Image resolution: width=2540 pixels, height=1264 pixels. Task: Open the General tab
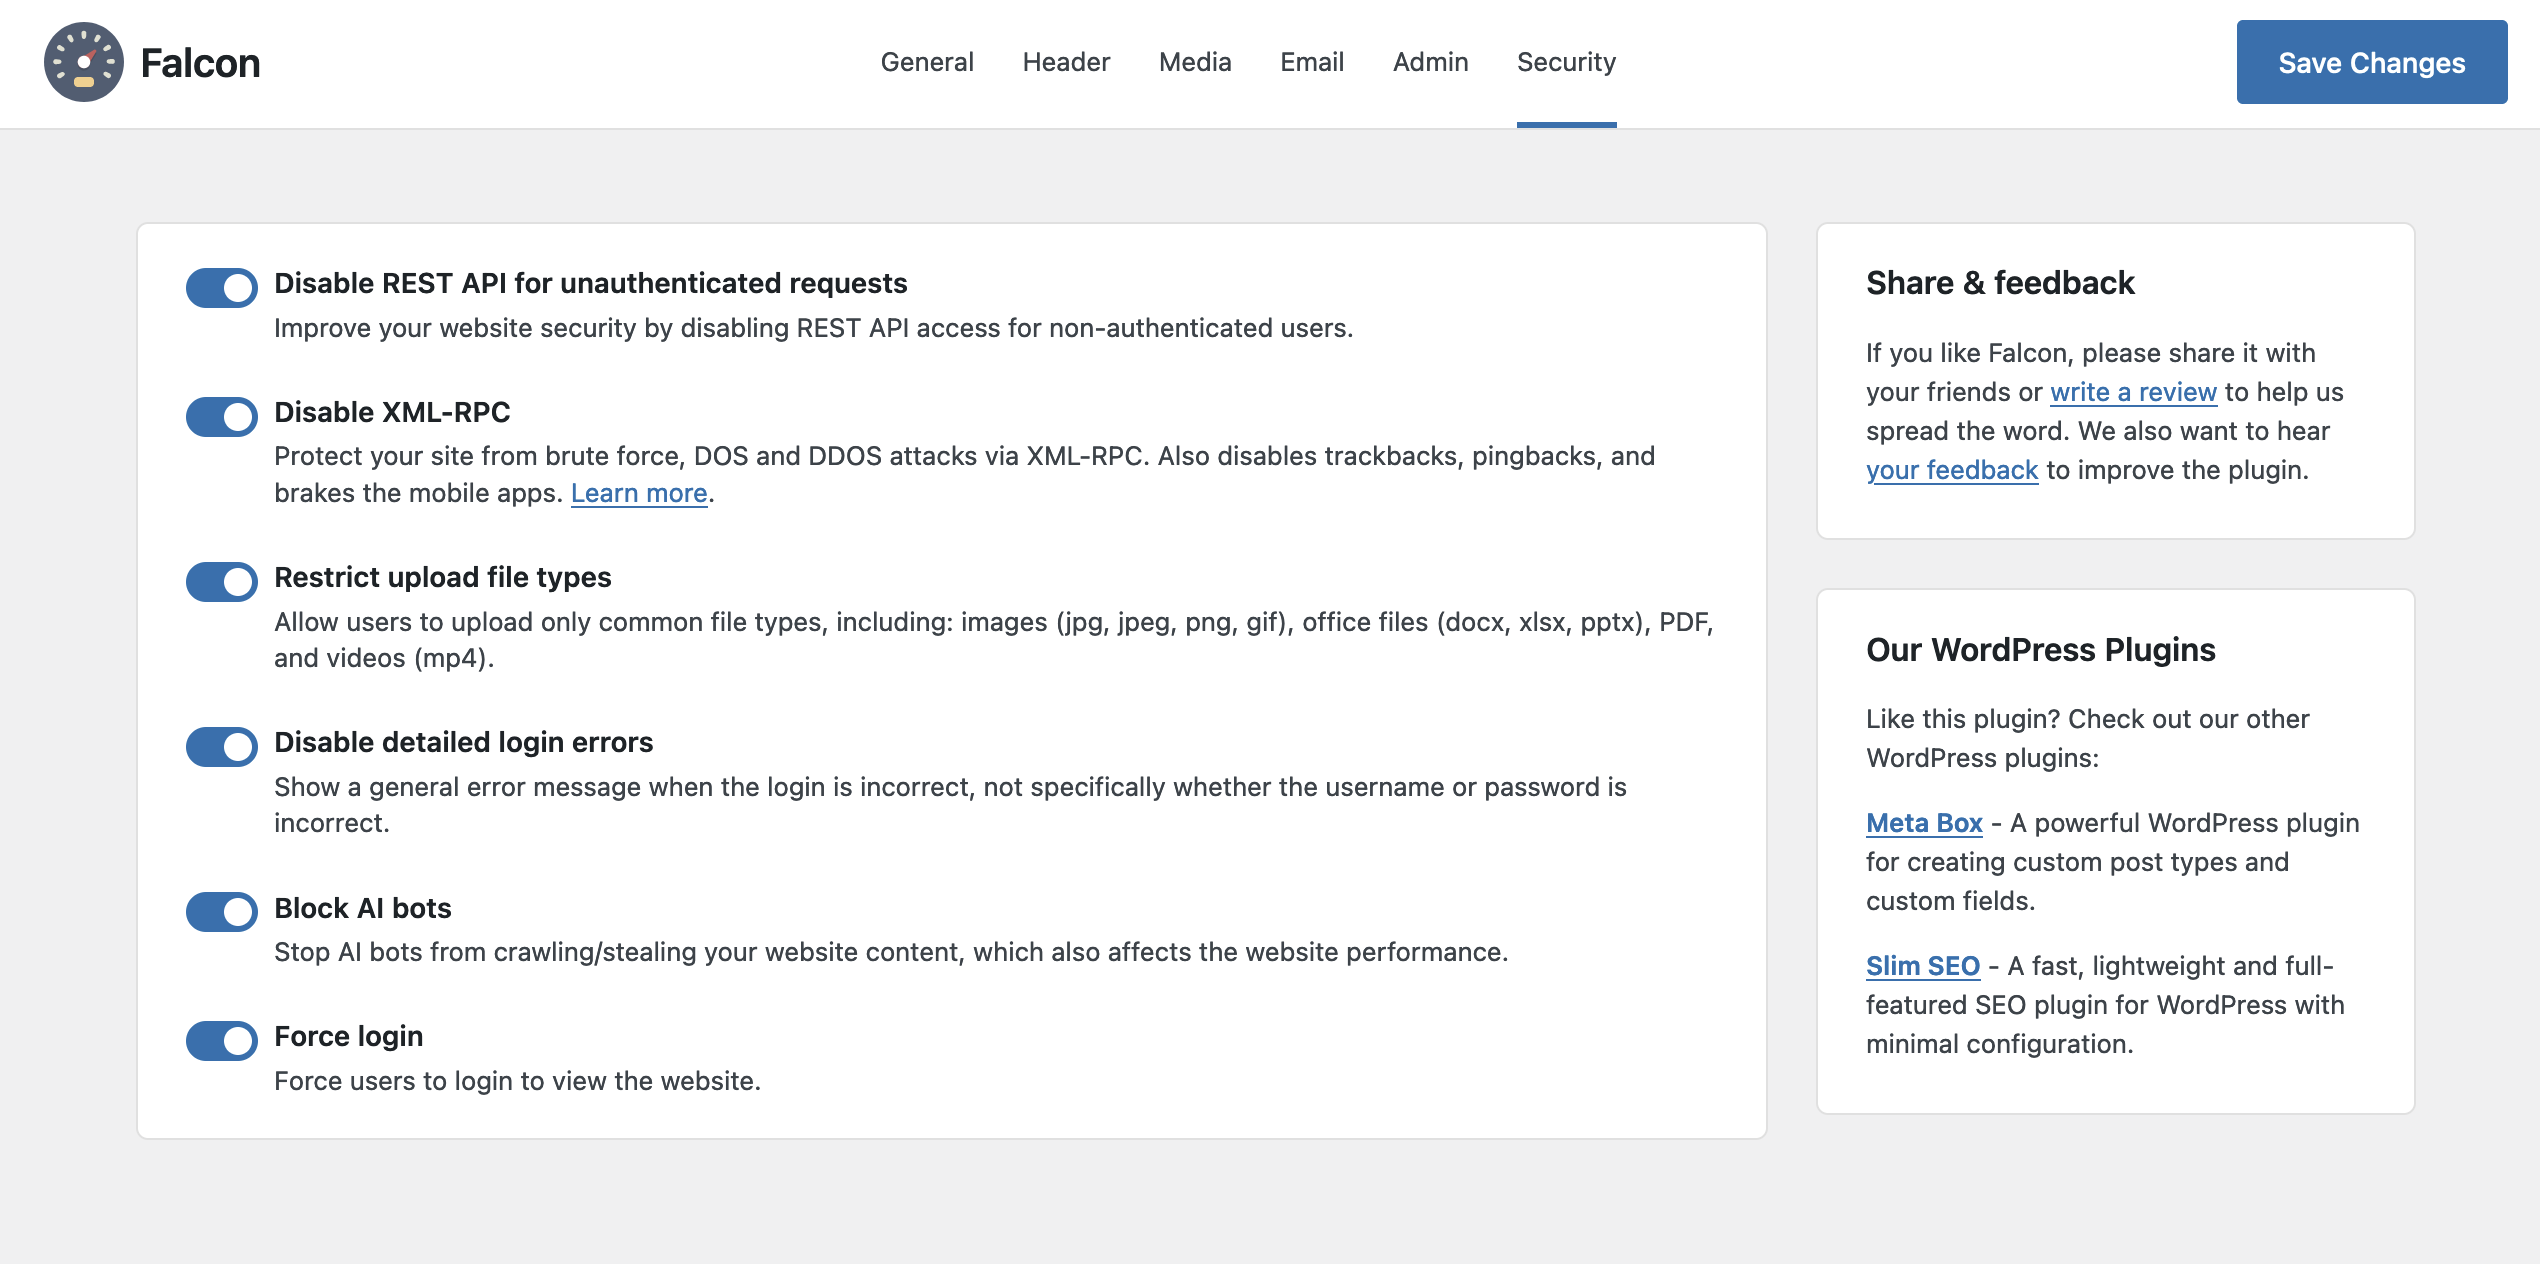coord(927,62)
